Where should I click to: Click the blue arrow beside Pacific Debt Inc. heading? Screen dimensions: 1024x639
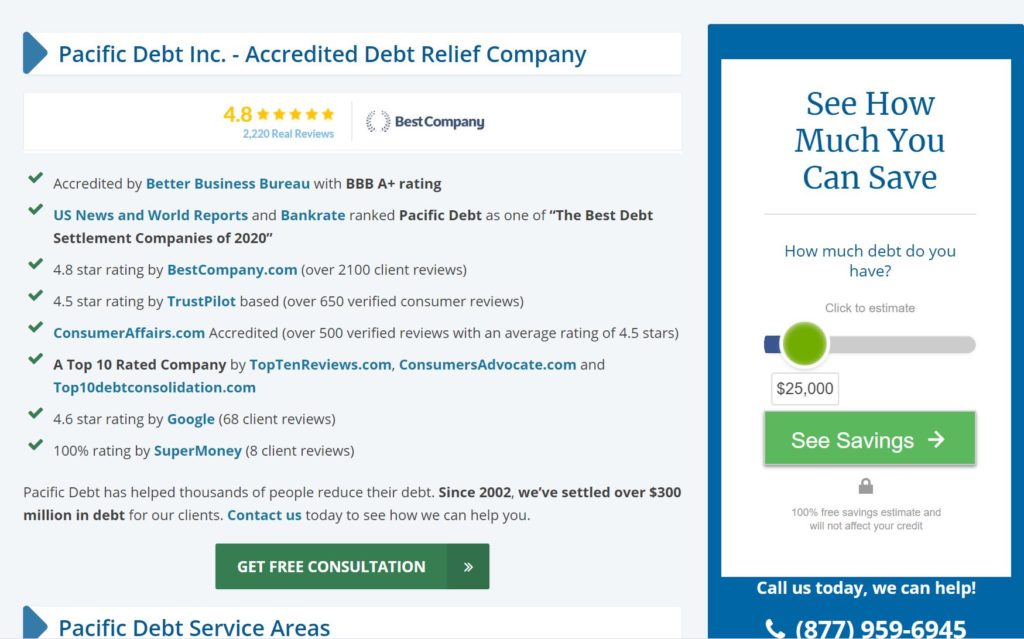[x=35, y=53]
